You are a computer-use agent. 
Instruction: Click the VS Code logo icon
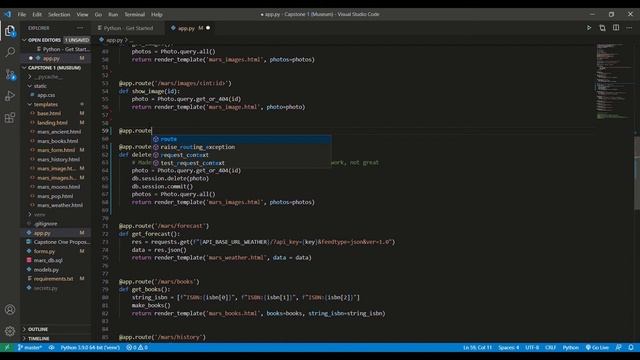click(8, 14)
